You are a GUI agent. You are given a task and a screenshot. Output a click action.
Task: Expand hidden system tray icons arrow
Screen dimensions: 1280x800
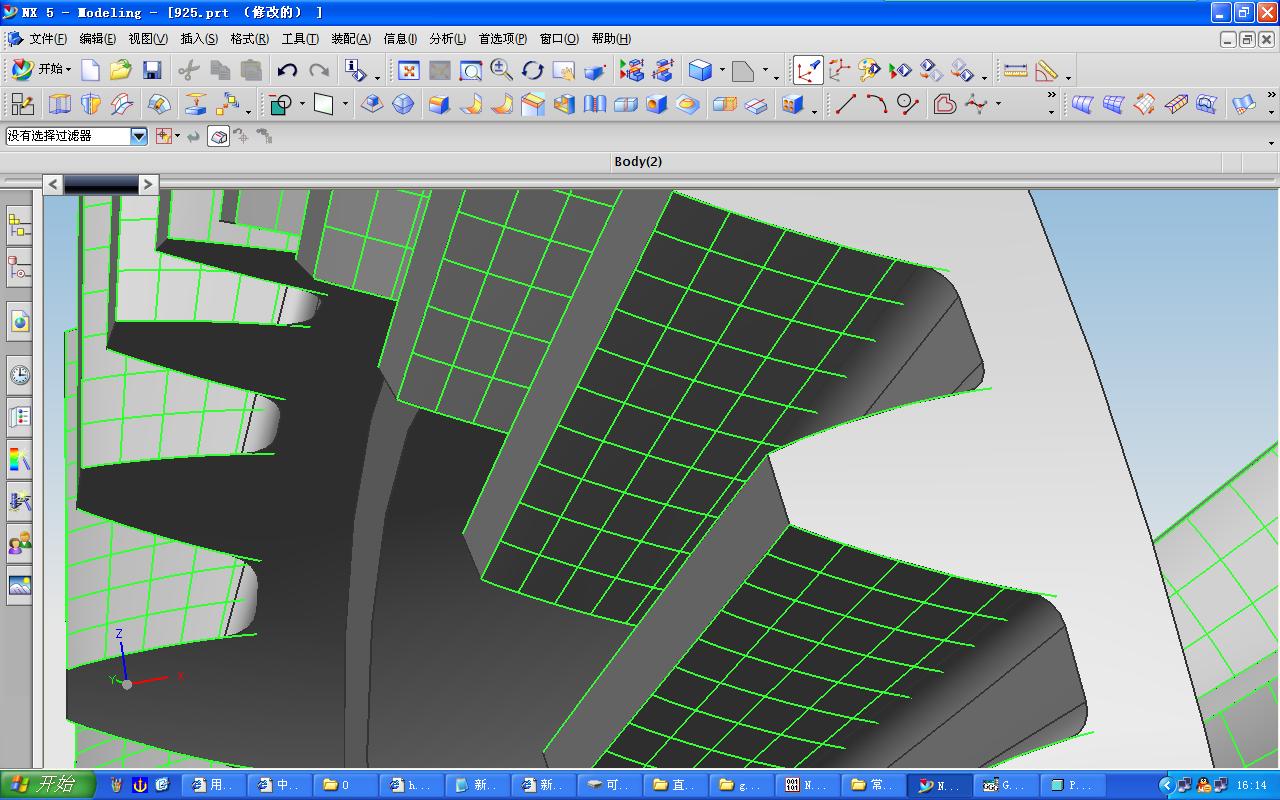(1166, 785)
